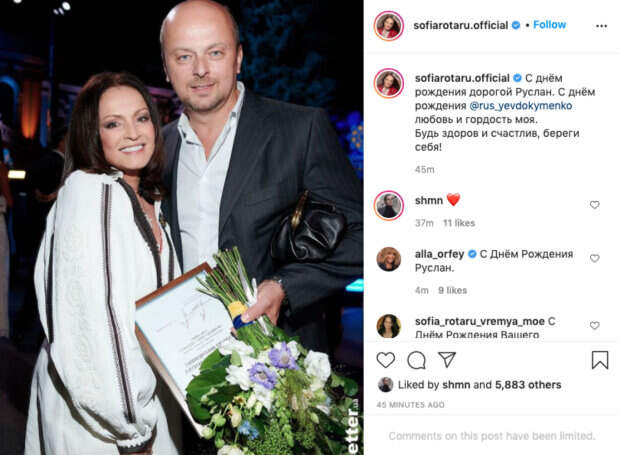Show list of 5,883 others who liked

click(x=528, y=385)
